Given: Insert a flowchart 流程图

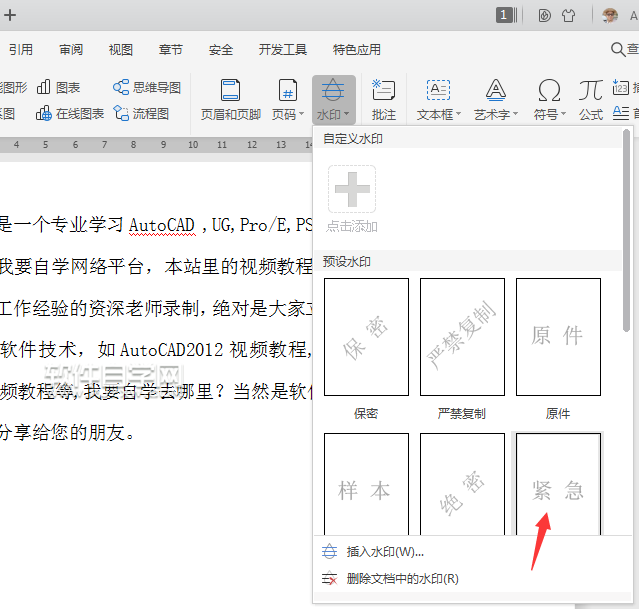Looking at the screenshot, I should point(141,114).
